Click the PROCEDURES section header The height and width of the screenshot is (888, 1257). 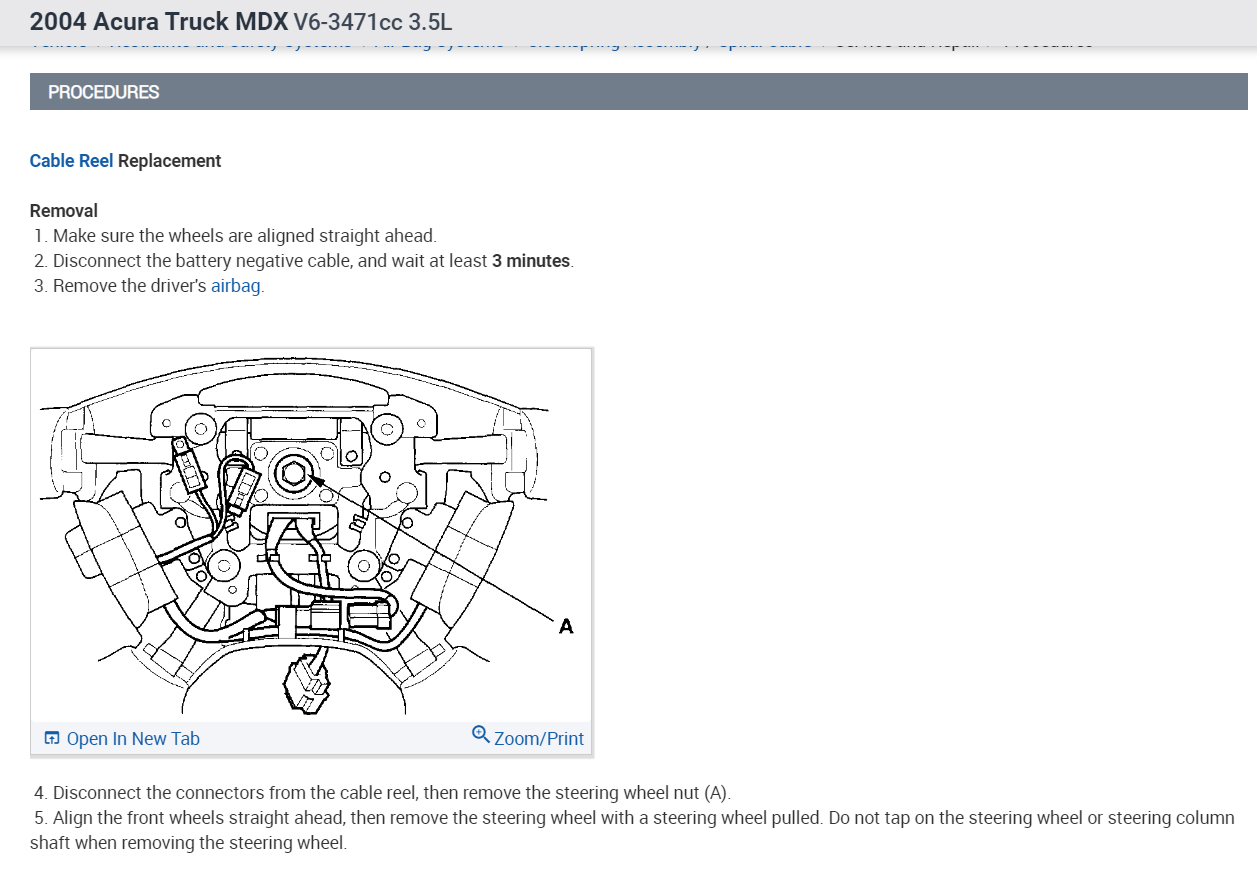639,92
